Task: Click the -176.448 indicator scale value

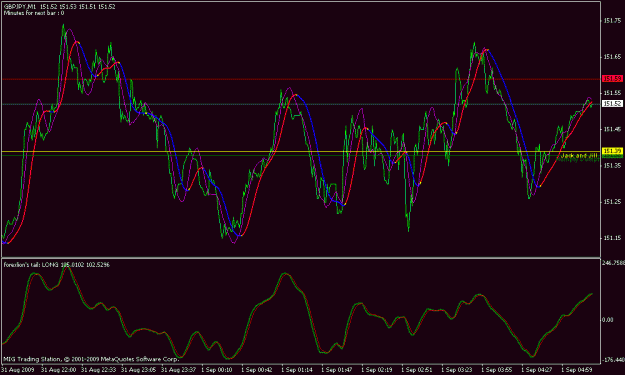Action: point(613,360)
